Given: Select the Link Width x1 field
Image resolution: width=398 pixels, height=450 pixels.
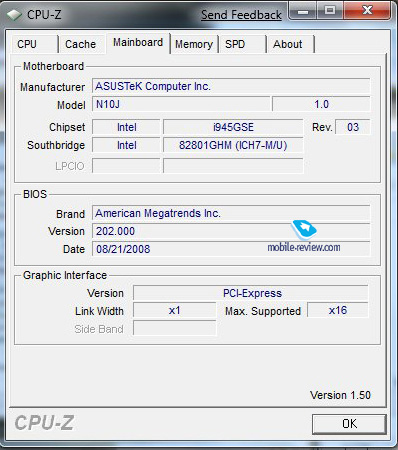Looking at the screenshot, I should [175, 310].
